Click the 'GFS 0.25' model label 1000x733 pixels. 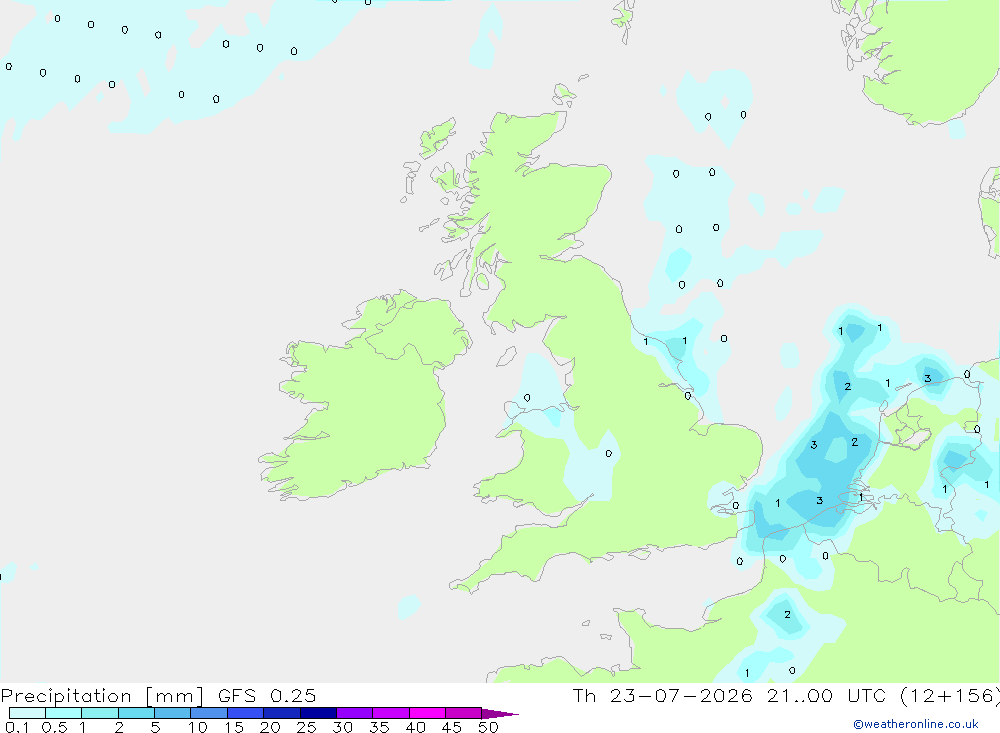click(x=267, y=695)
